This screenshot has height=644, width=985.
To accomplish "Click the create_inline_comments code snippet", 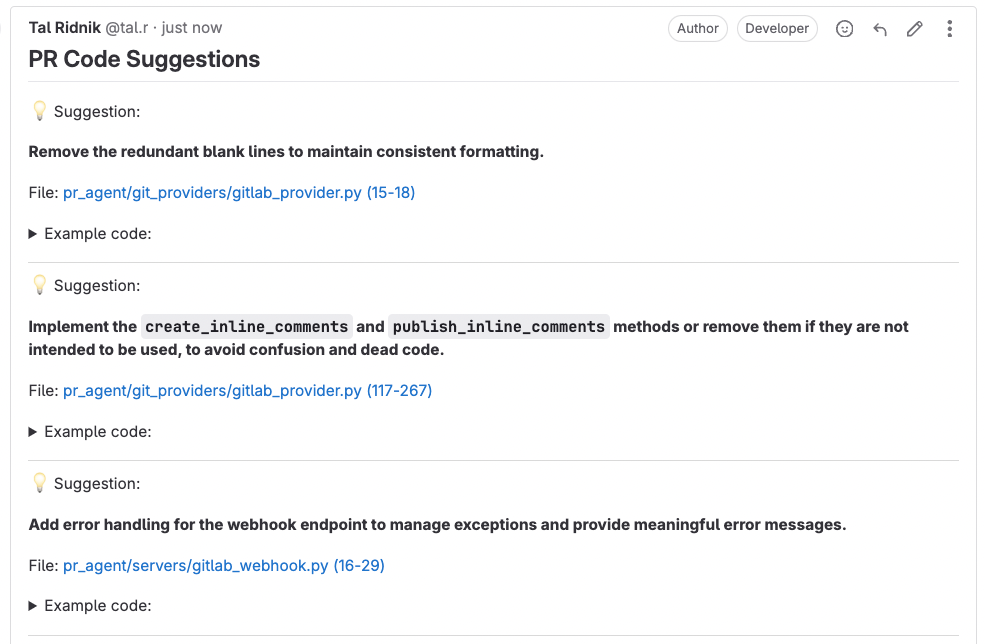I will pos(246,327).
